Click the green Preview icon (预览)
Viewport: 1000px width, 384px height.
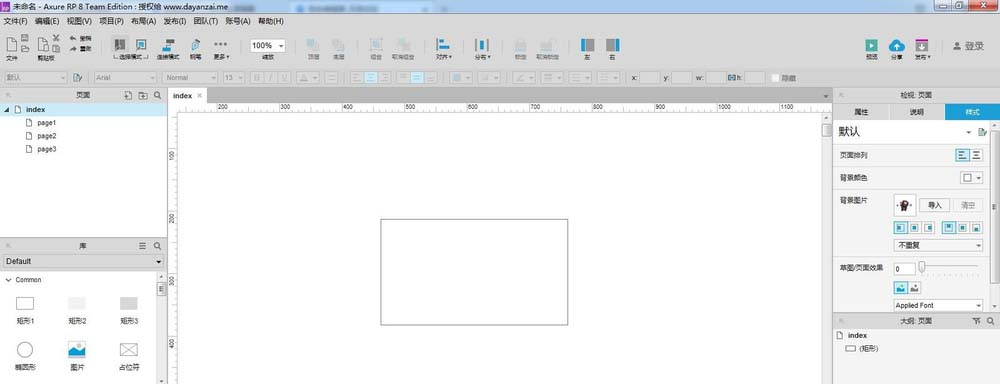[871, 45]
